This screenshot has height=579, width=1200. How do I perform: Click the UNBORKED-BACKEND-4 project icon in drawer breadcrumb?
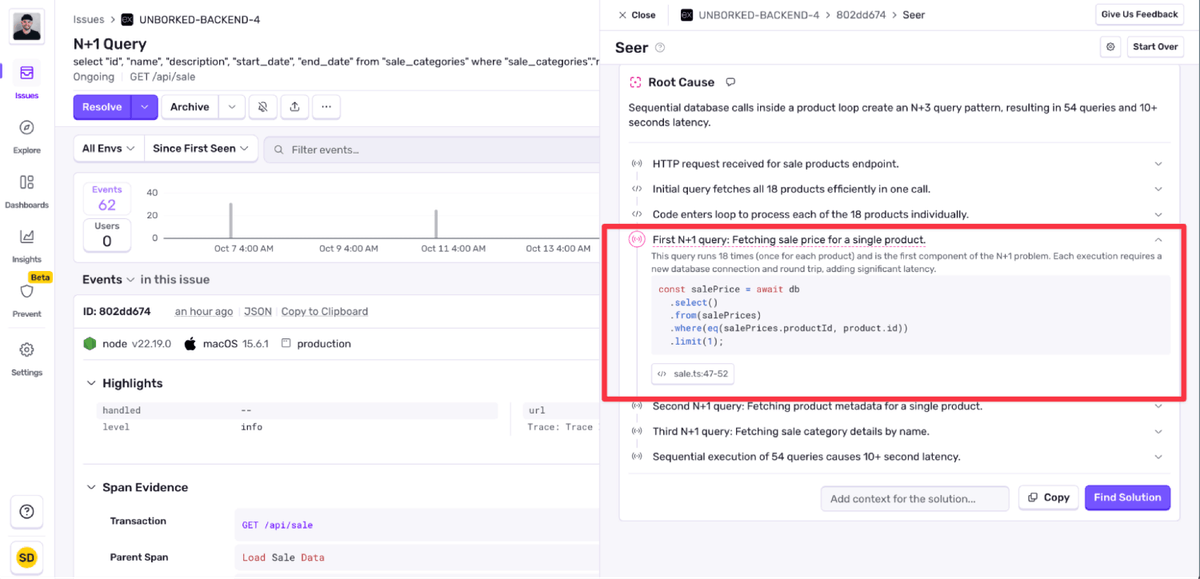coord(687,15)
